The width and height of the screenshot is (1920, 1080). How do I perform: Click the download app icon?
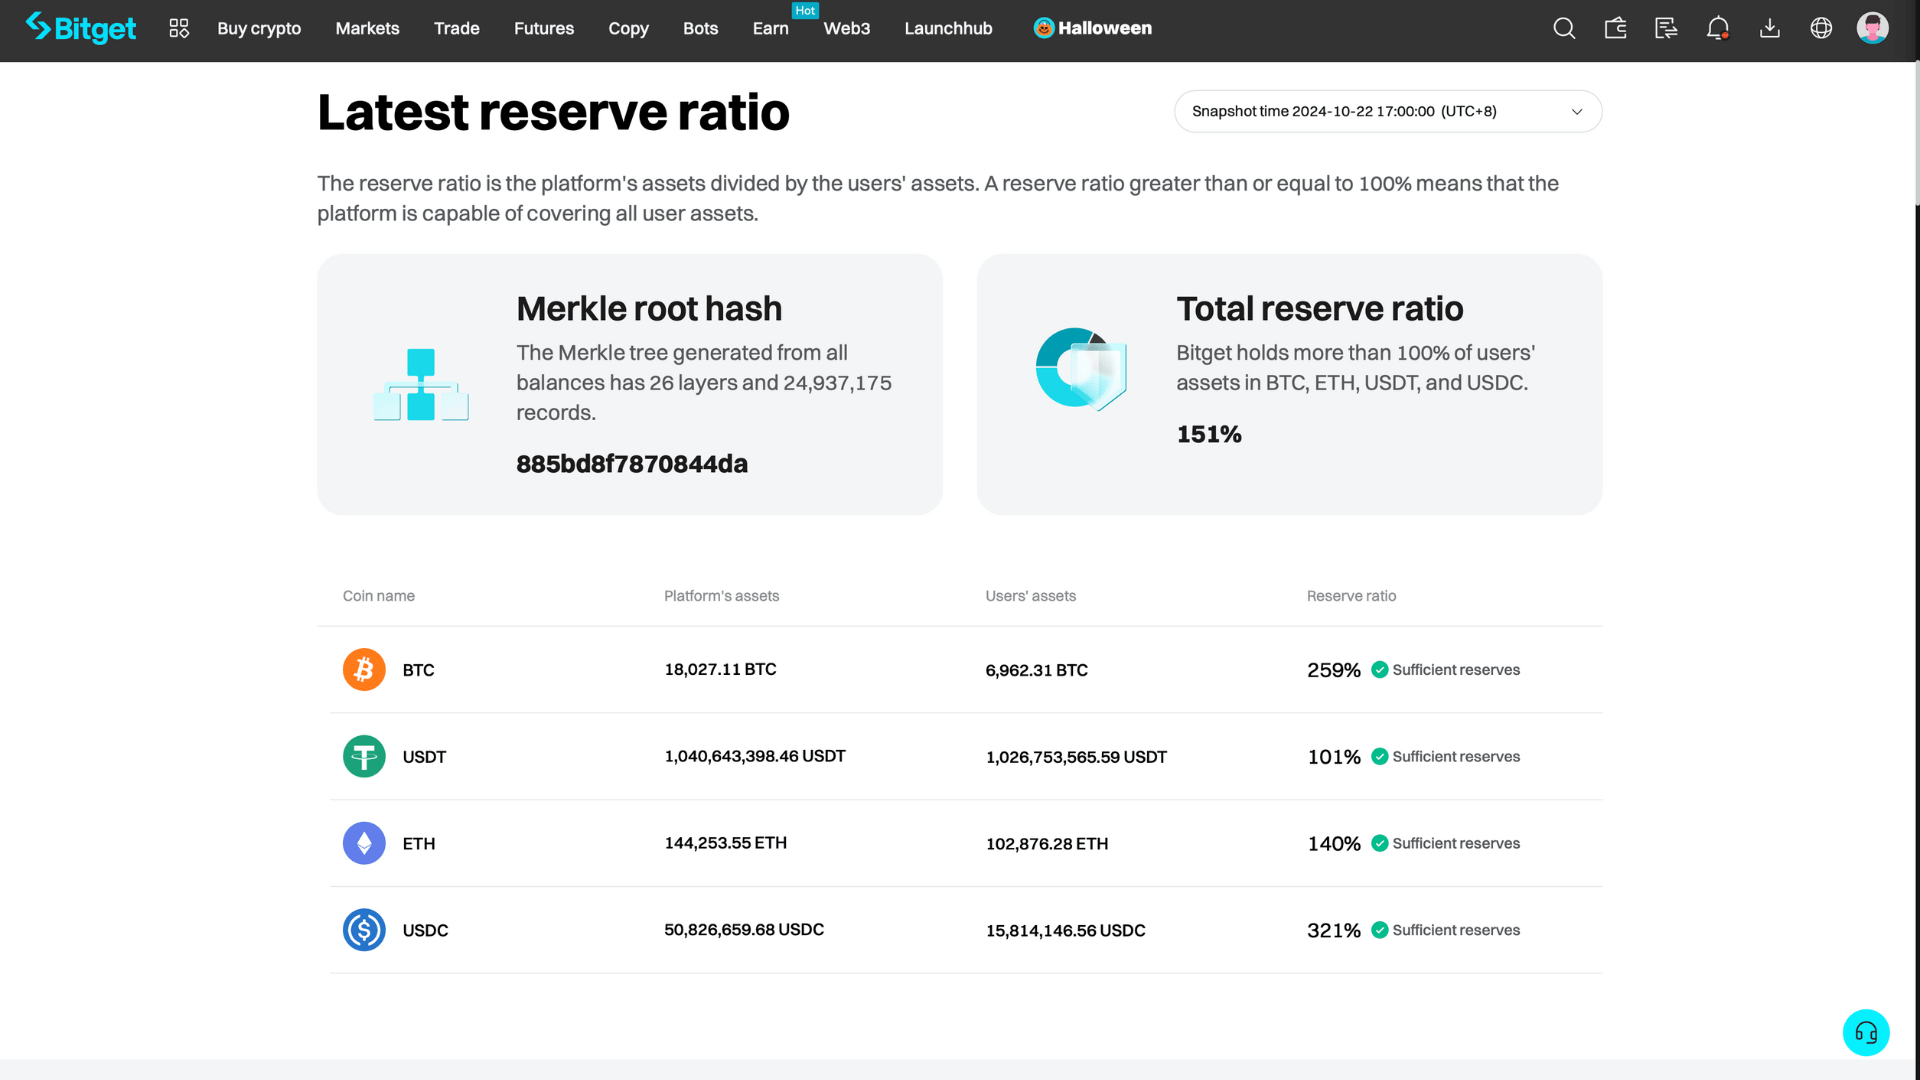pyautogui.click(x=1769, y=28)
